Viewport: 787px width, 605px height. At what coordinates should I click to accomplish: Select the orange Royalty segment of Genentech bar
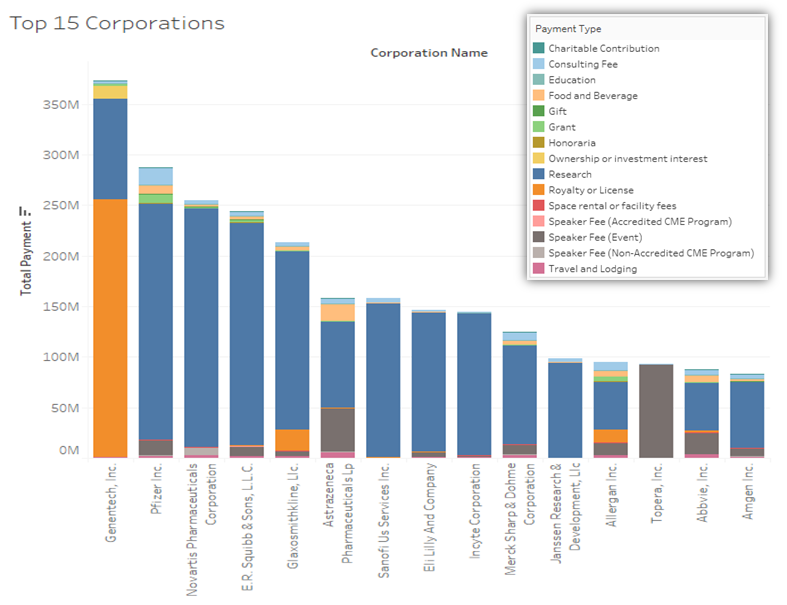[x=110, y=328]
